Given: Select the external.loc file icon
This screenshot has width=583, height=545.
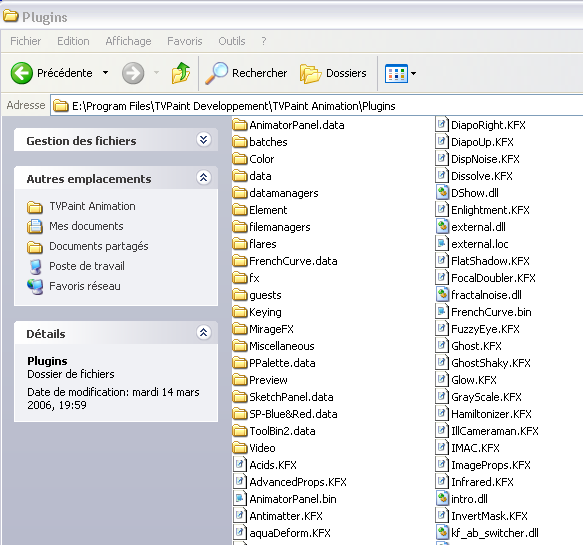Looking at the screenshot, I should [441, 244].
